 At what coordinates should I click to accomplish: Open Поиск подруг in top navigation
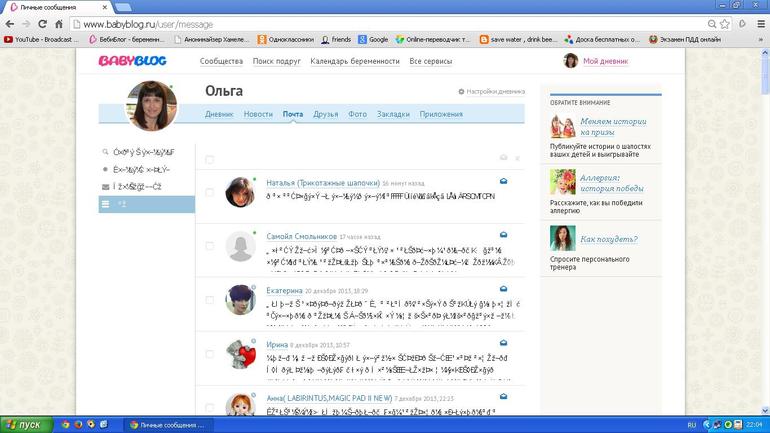[x=276, y=61]
